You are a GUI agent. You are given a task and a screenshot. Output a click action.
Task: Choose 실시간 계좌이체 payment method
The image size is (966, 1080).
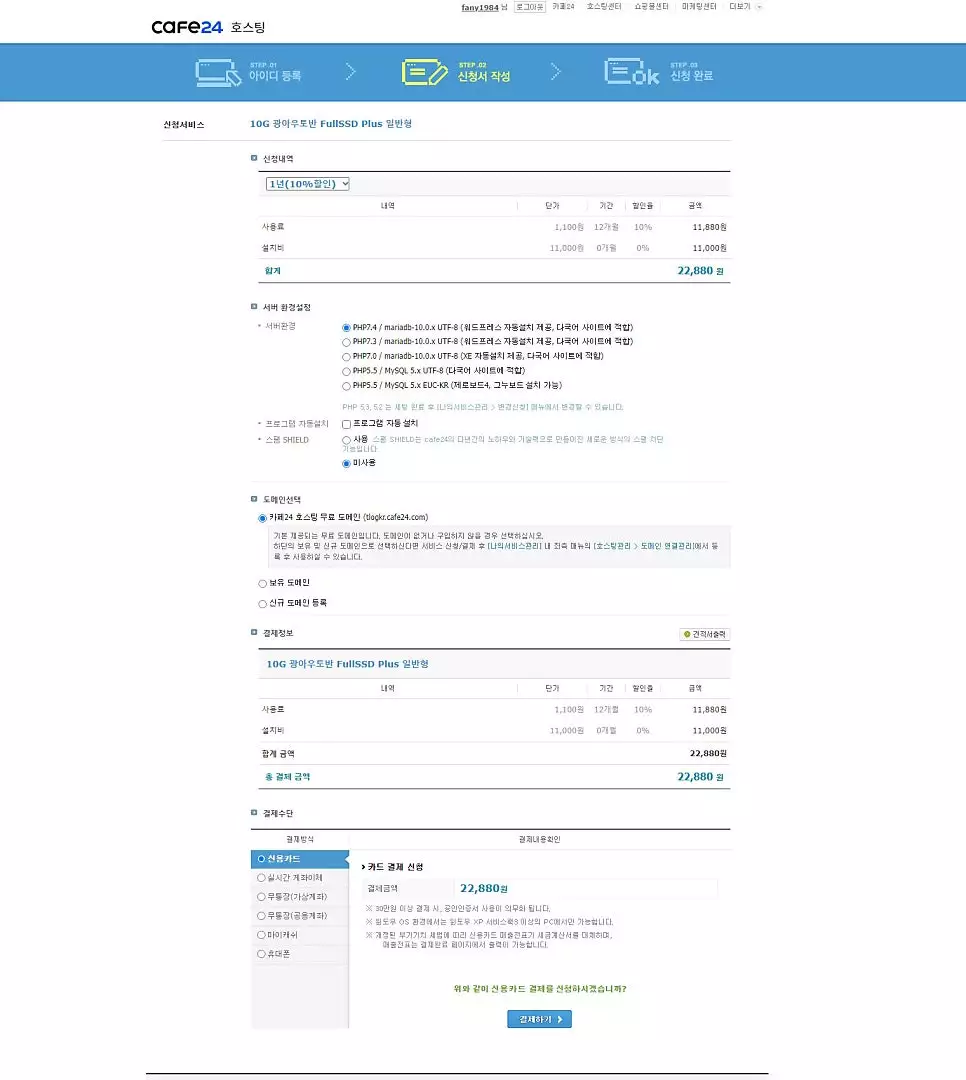(x=262, y=878)
